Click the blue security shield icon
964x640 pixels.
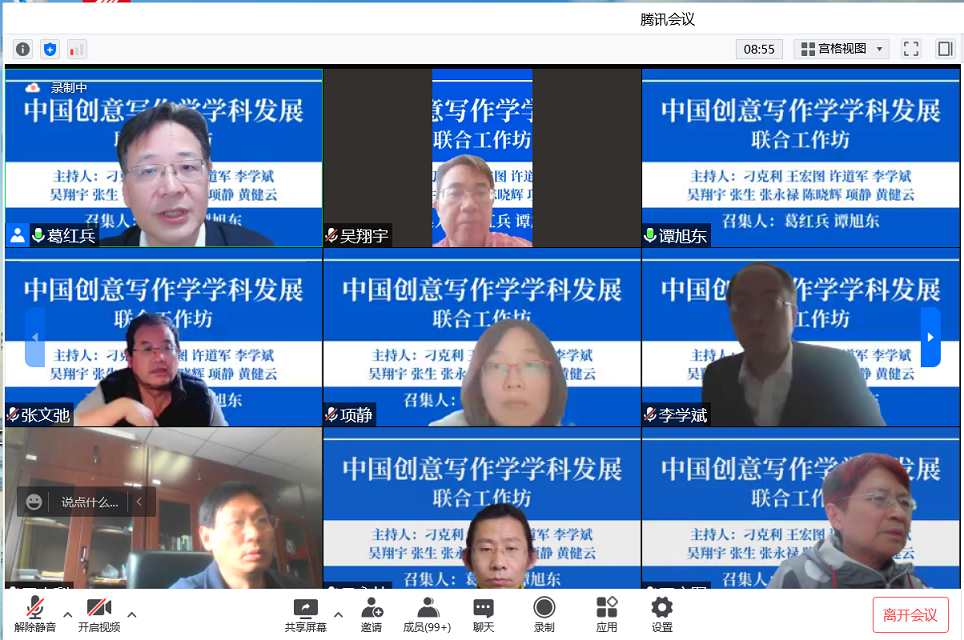[50, 49]
